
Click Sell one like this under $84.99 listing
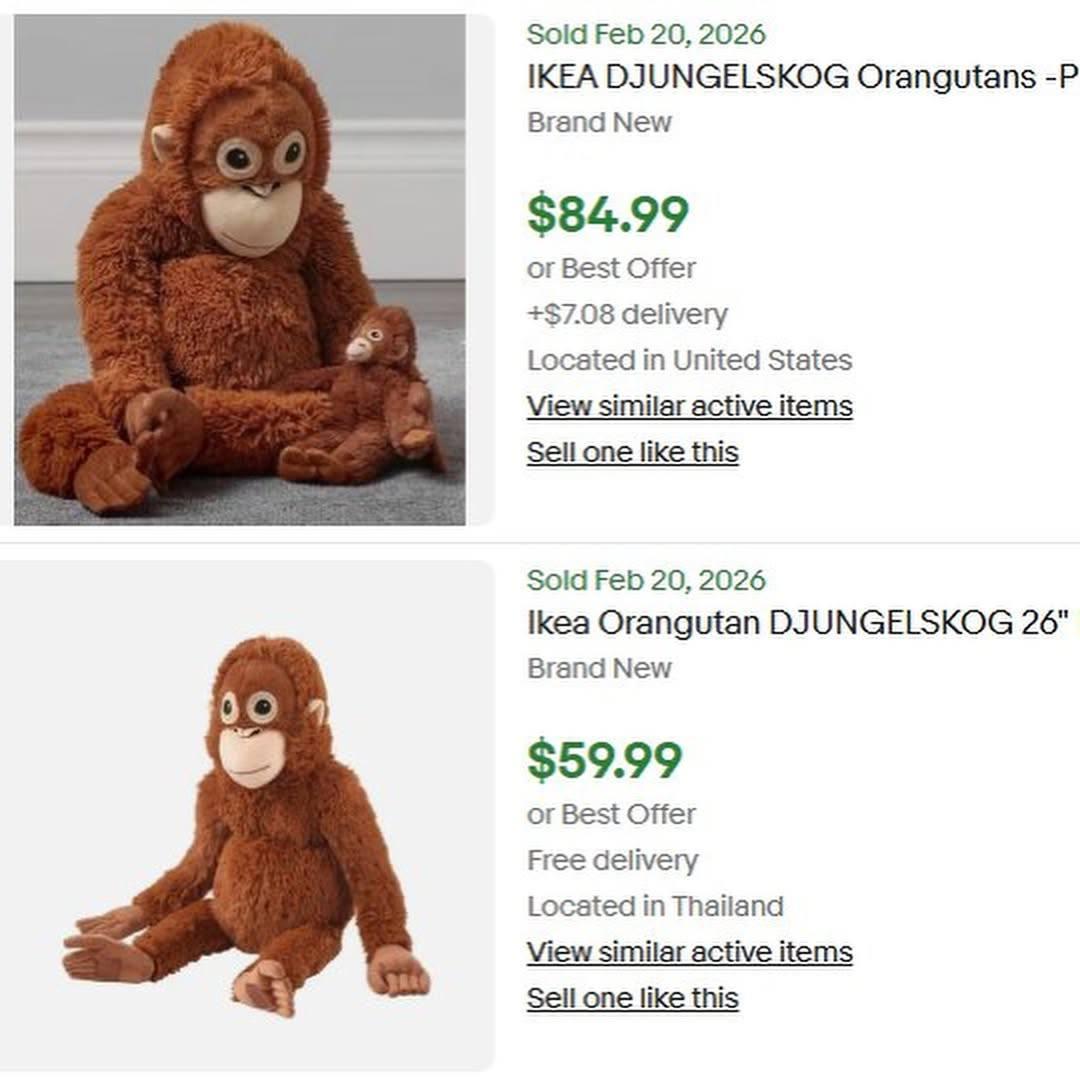coord(633,452)
